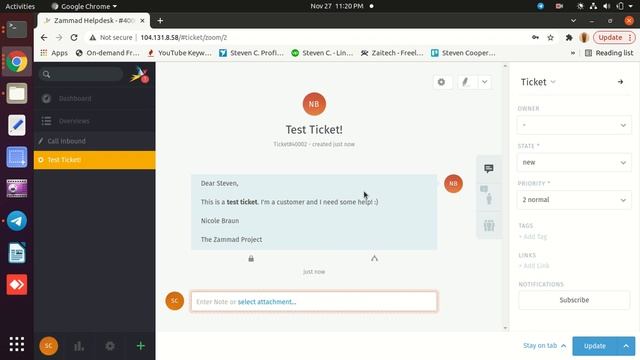Select the Call Inbound task tab
This screenshot has height=360, width=640.
[94, 141]
